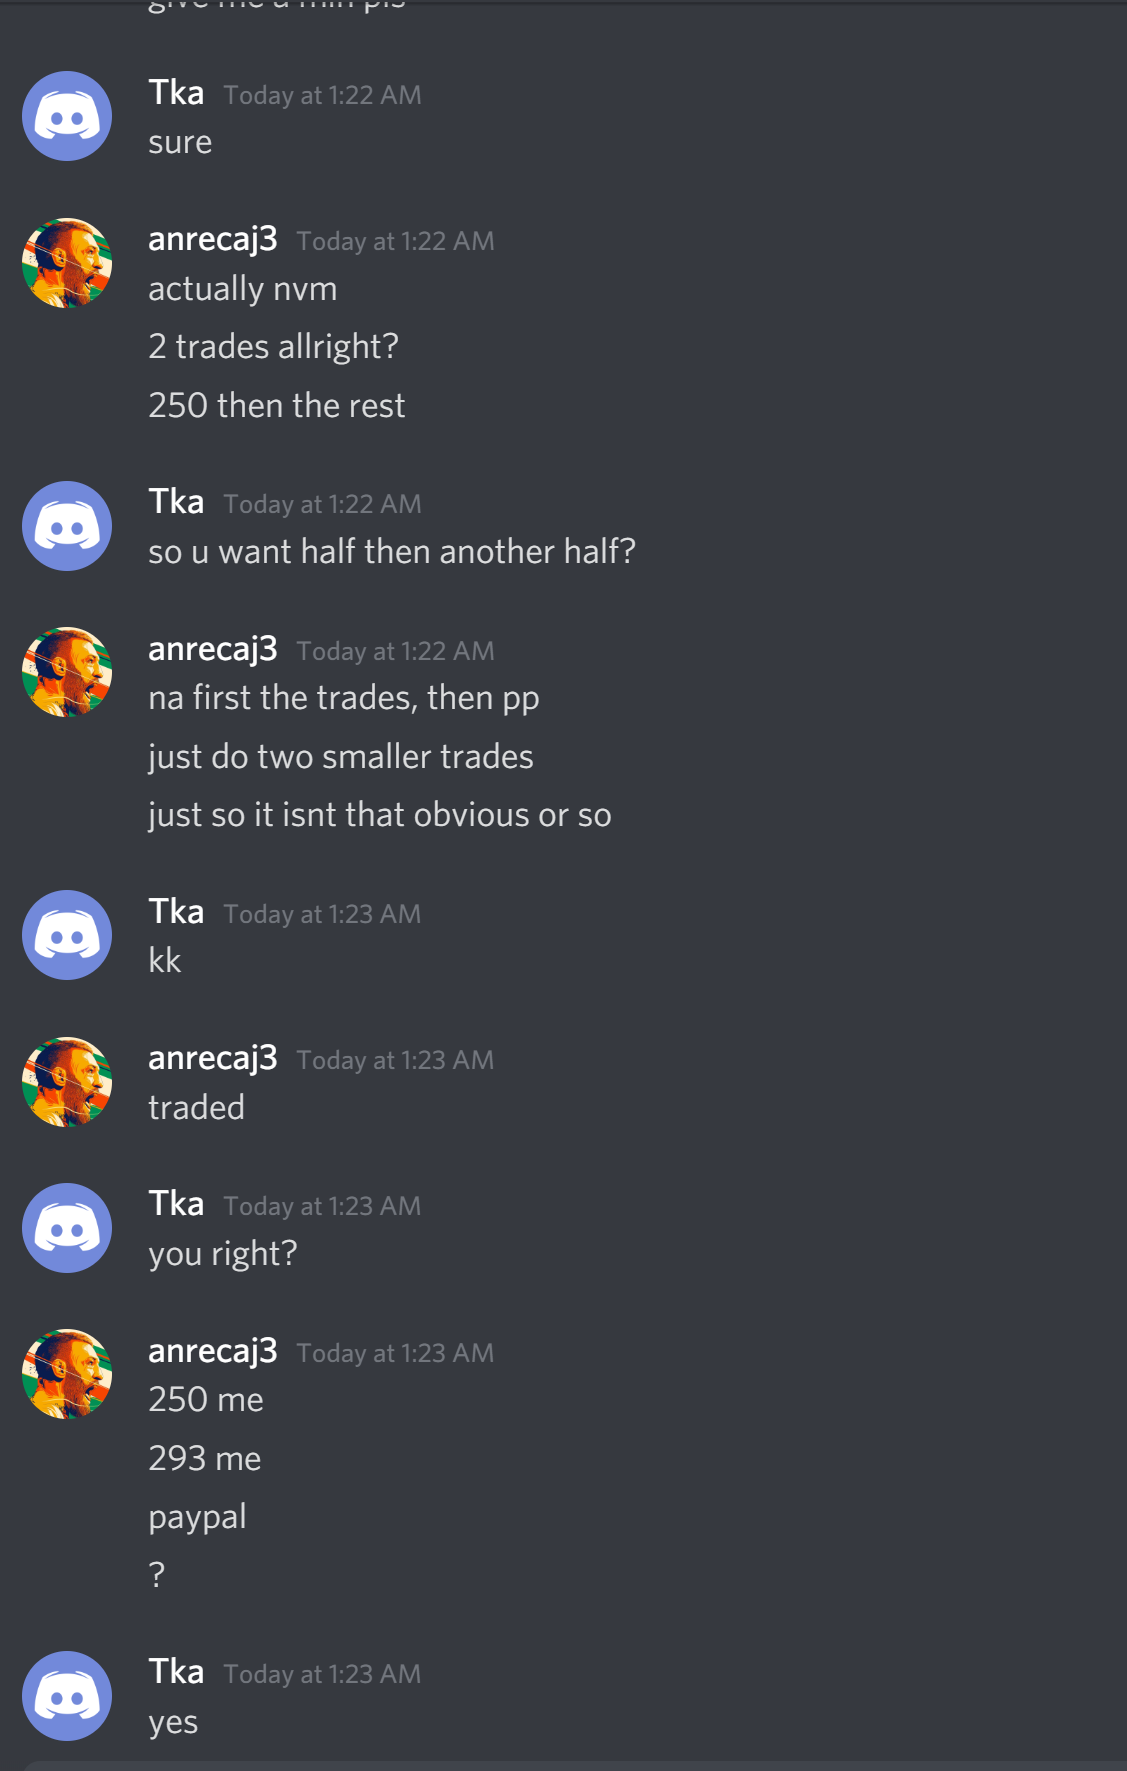Open Tka's avatar beside "so u want half"
The height and width of the screenshot is (1771, 1127).
tap(67, 526)
